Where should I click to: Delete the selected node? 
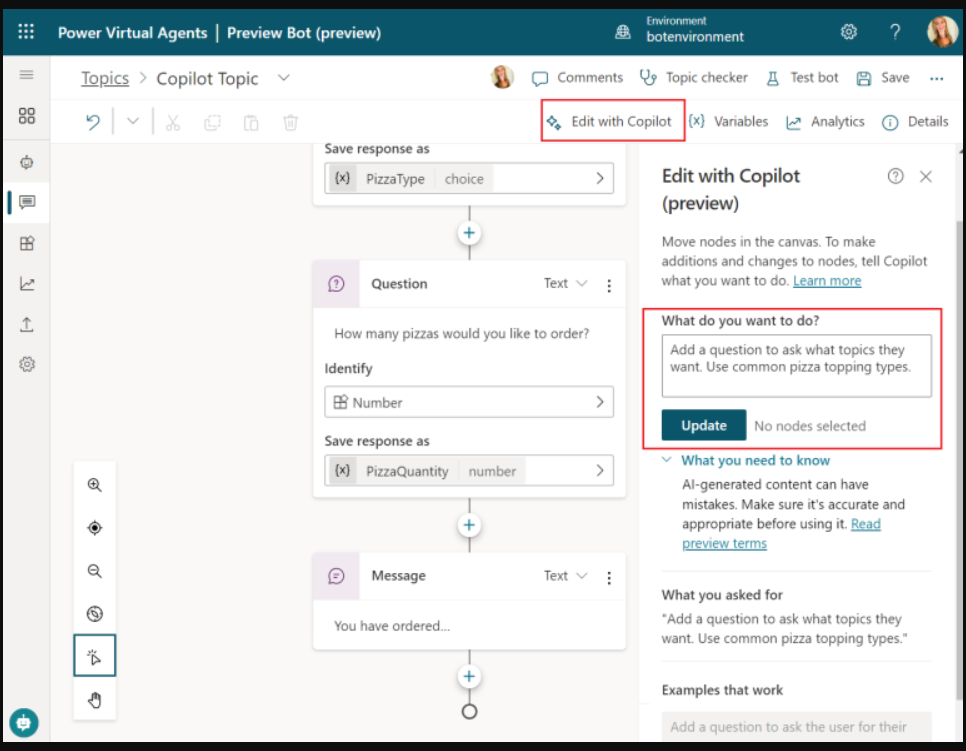point(290,122)
